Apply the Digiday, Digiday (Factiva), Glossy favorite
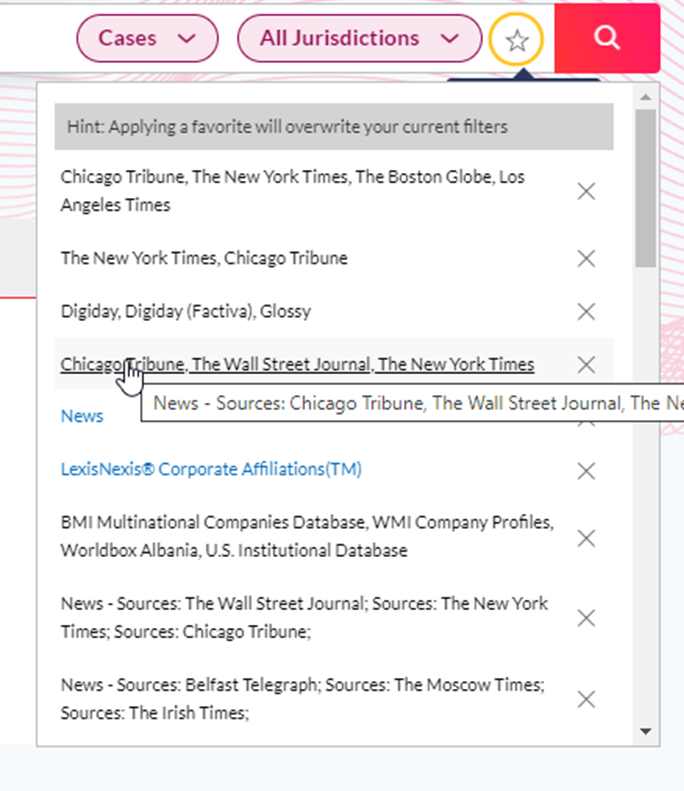This screenshot has height=791, width=684. [x=186, y=311]
